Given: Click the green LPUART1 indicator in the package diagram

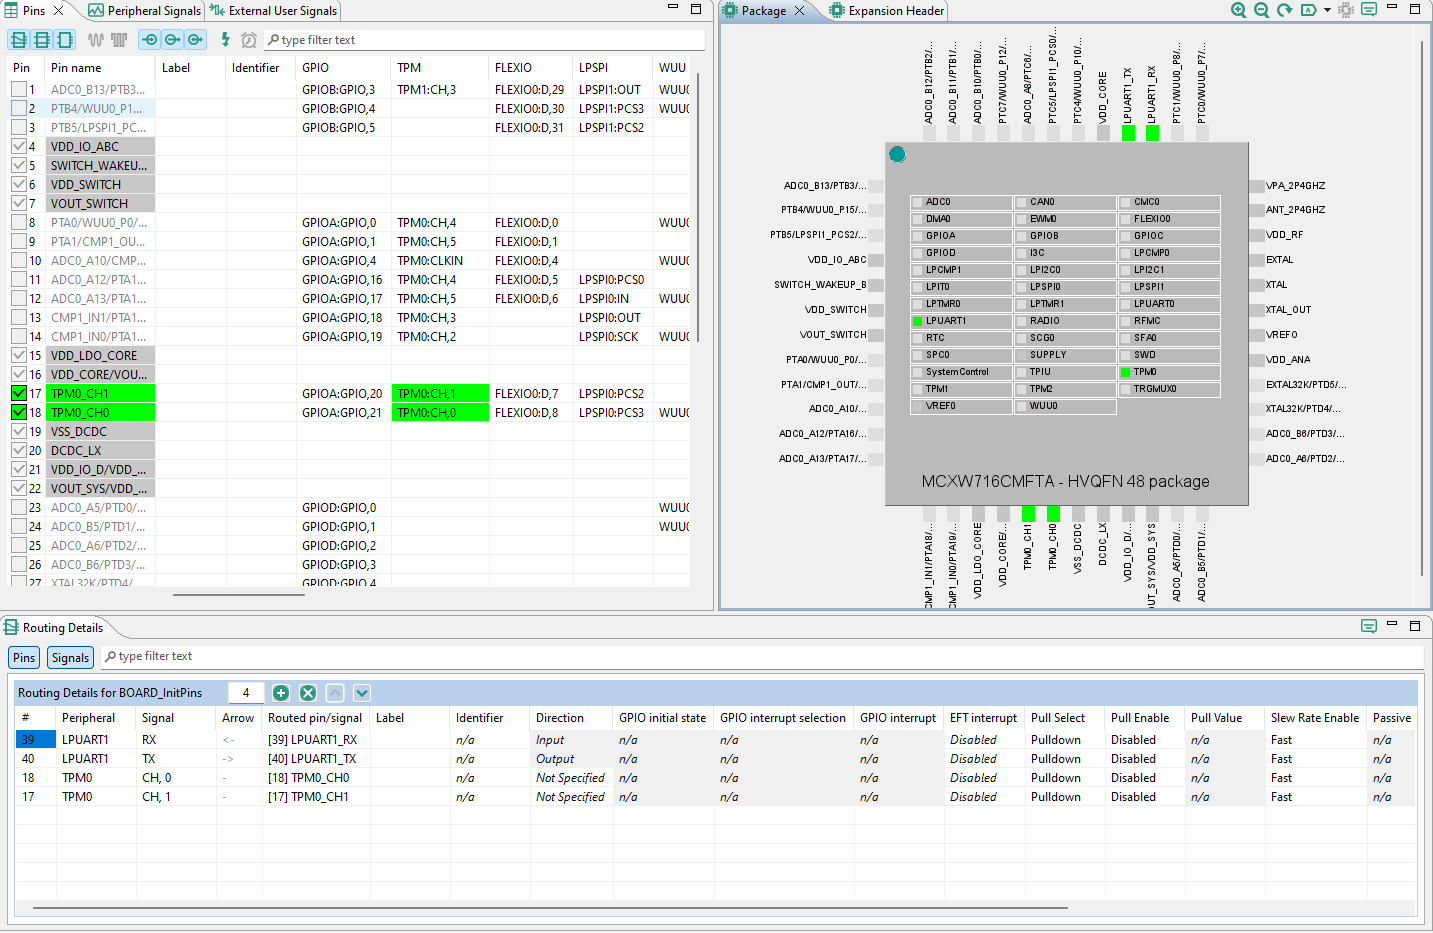Looking at the screenshot, I should coord(917,321).
